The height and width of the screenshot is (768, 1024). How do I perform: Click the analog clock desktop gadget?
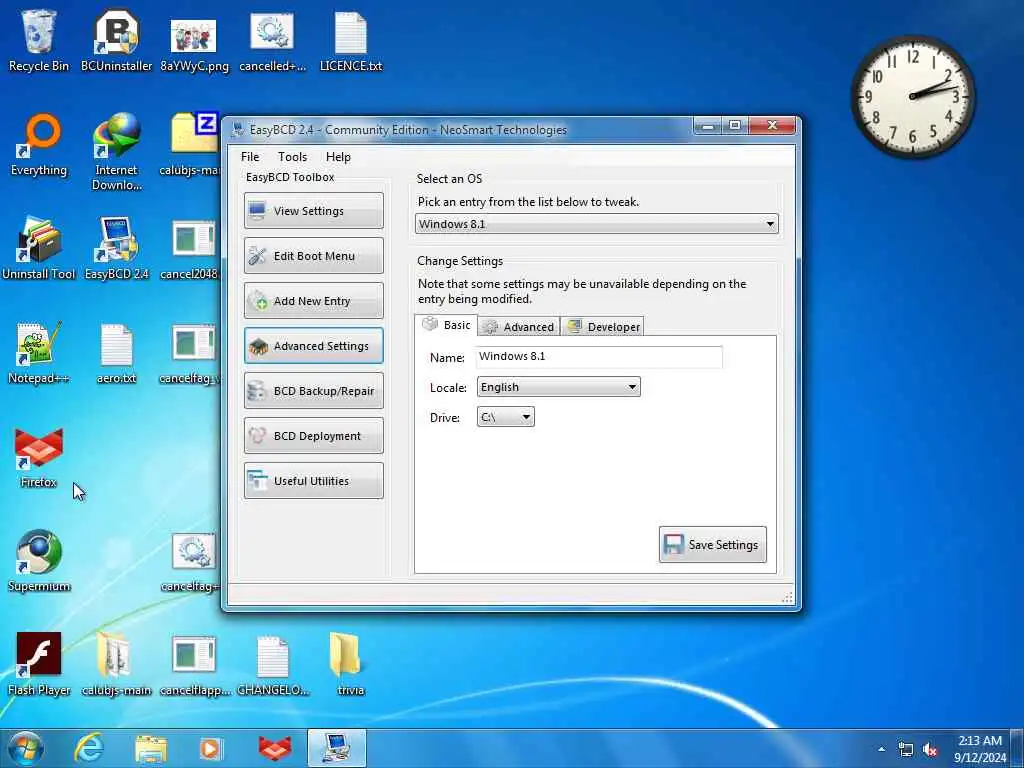pyautogui.click(x=912, y=96)
